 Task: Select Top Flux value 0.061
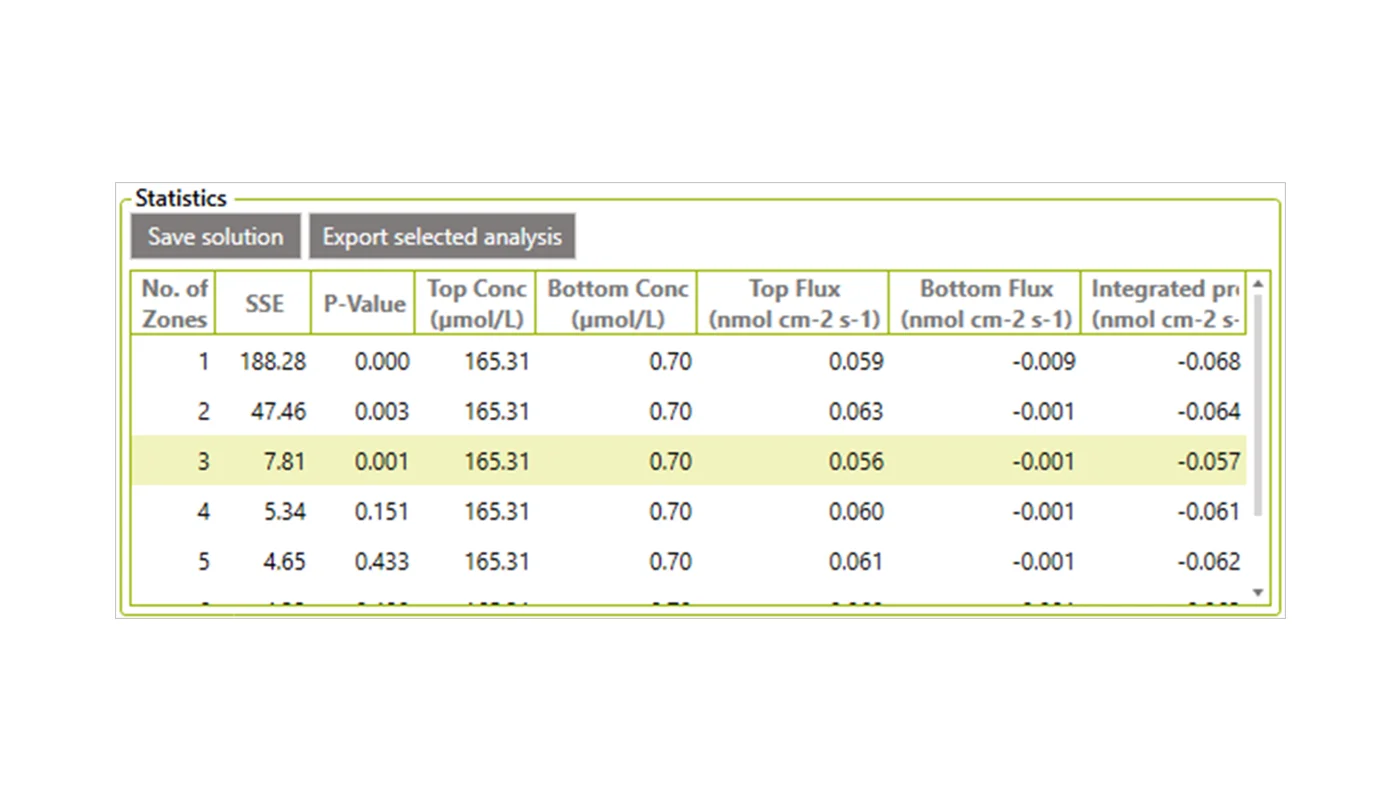[x=856, y=562]
